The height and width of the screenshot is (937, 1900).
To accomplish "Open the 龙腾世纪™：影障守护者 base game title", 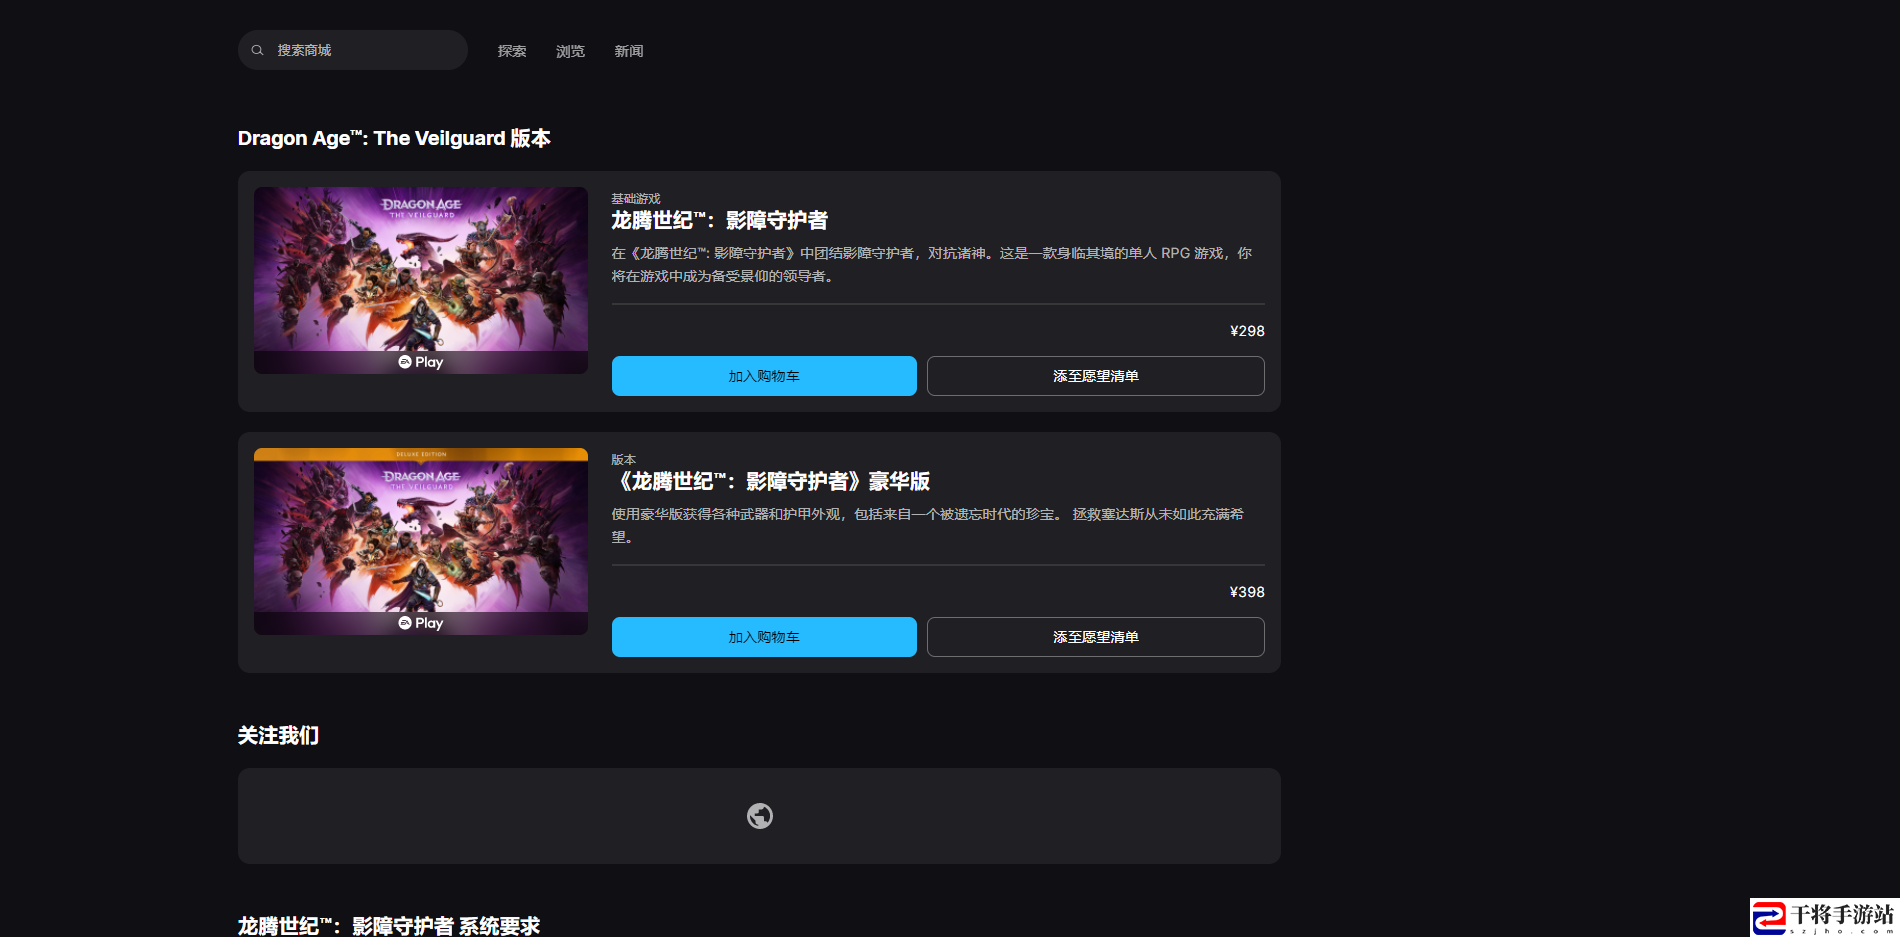I will 720,220.
